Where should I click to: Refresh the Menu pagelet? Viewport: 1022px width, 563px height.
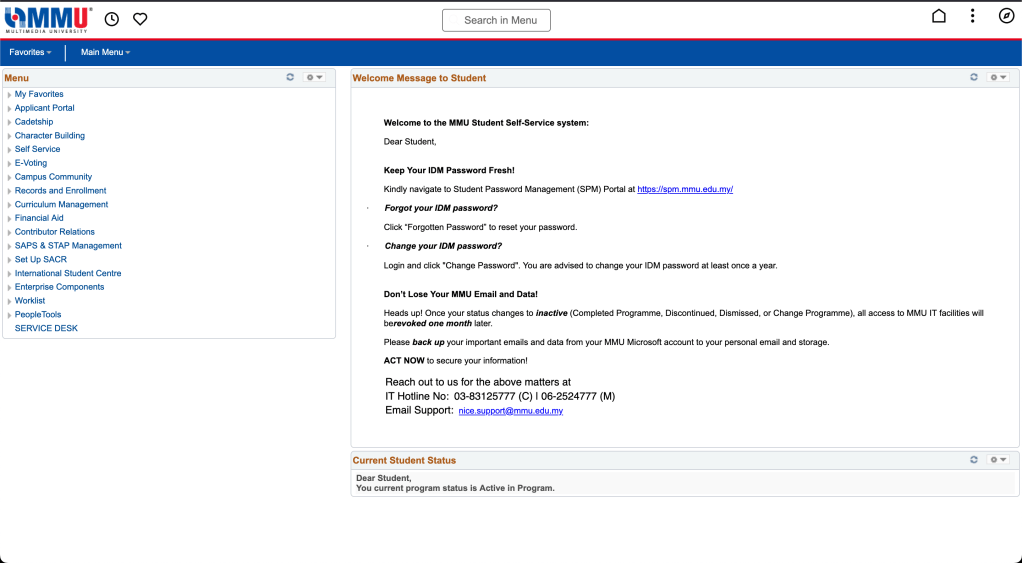coord(290,77)
